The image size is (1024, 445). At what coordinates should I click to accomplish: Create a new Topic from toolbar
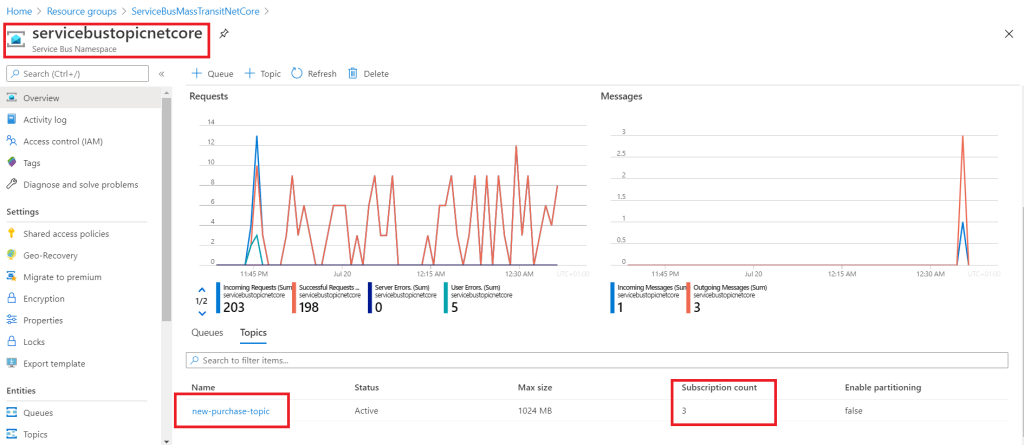pos(263,74)
